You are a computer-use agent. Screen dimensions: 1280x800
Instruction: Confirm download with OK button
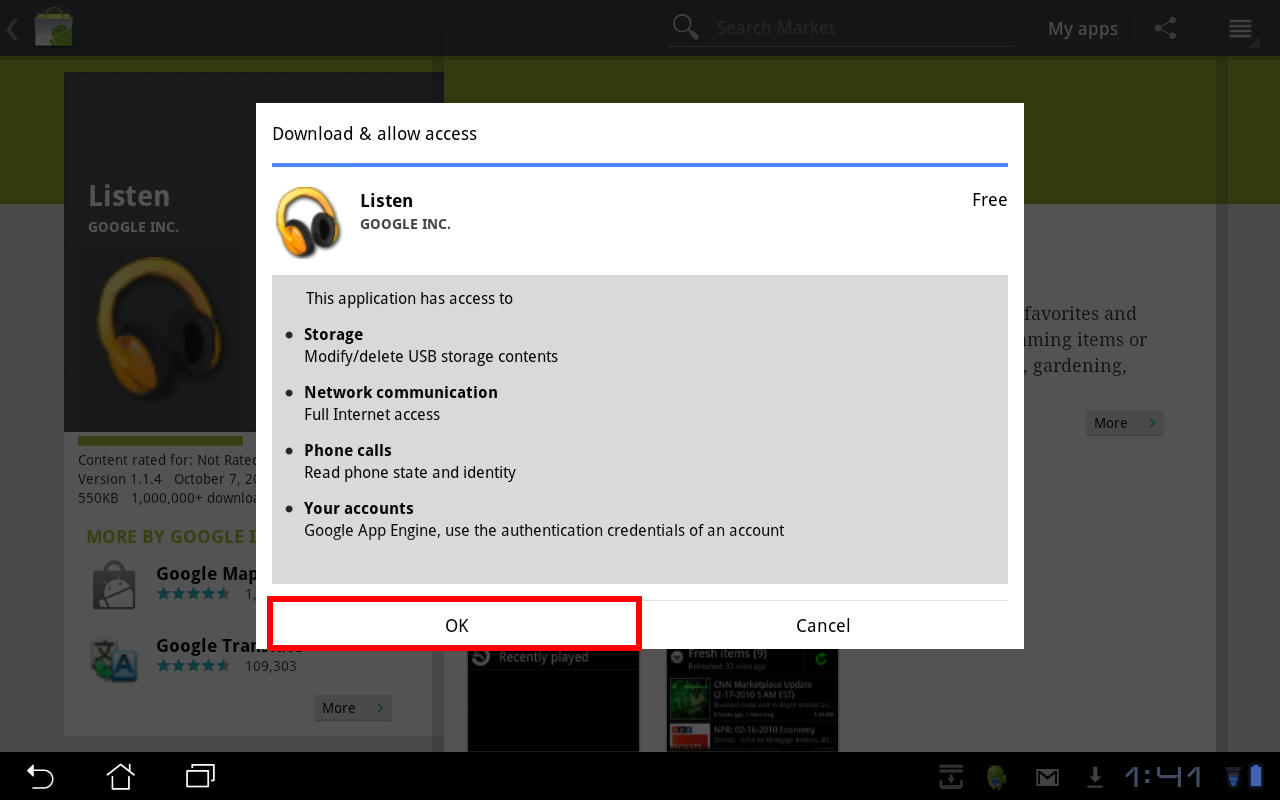pyautogui.click(x=455, y=625)
